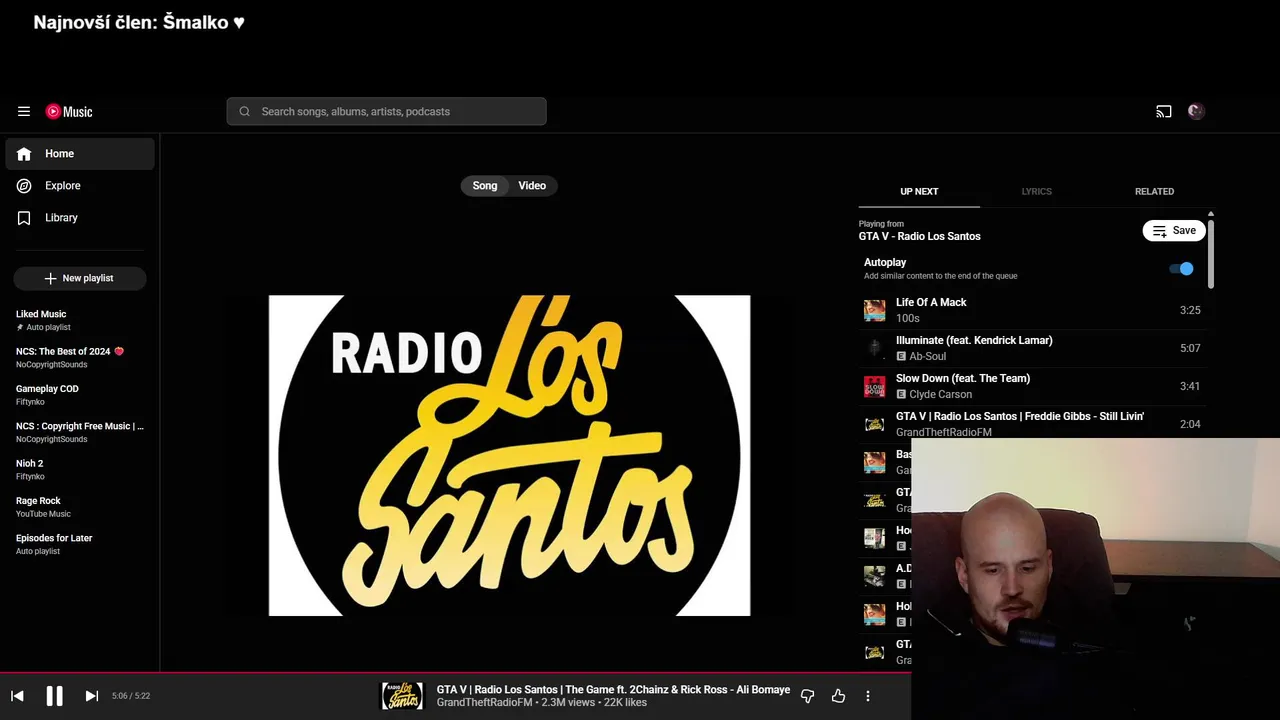Go to Library in sidebar
The image size is (1280, 720).
tap(80, 218)
